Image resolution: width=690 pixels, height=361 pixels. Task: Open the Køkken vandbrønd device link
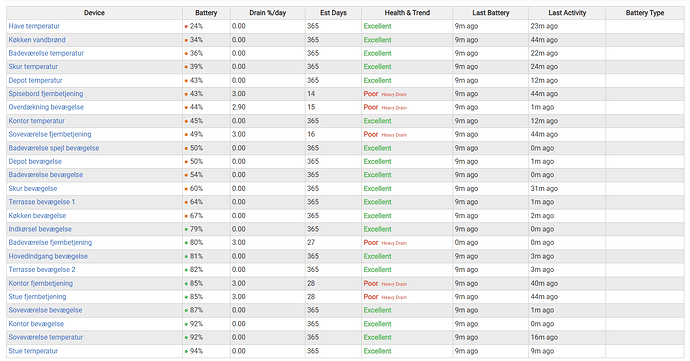[37, 40]
